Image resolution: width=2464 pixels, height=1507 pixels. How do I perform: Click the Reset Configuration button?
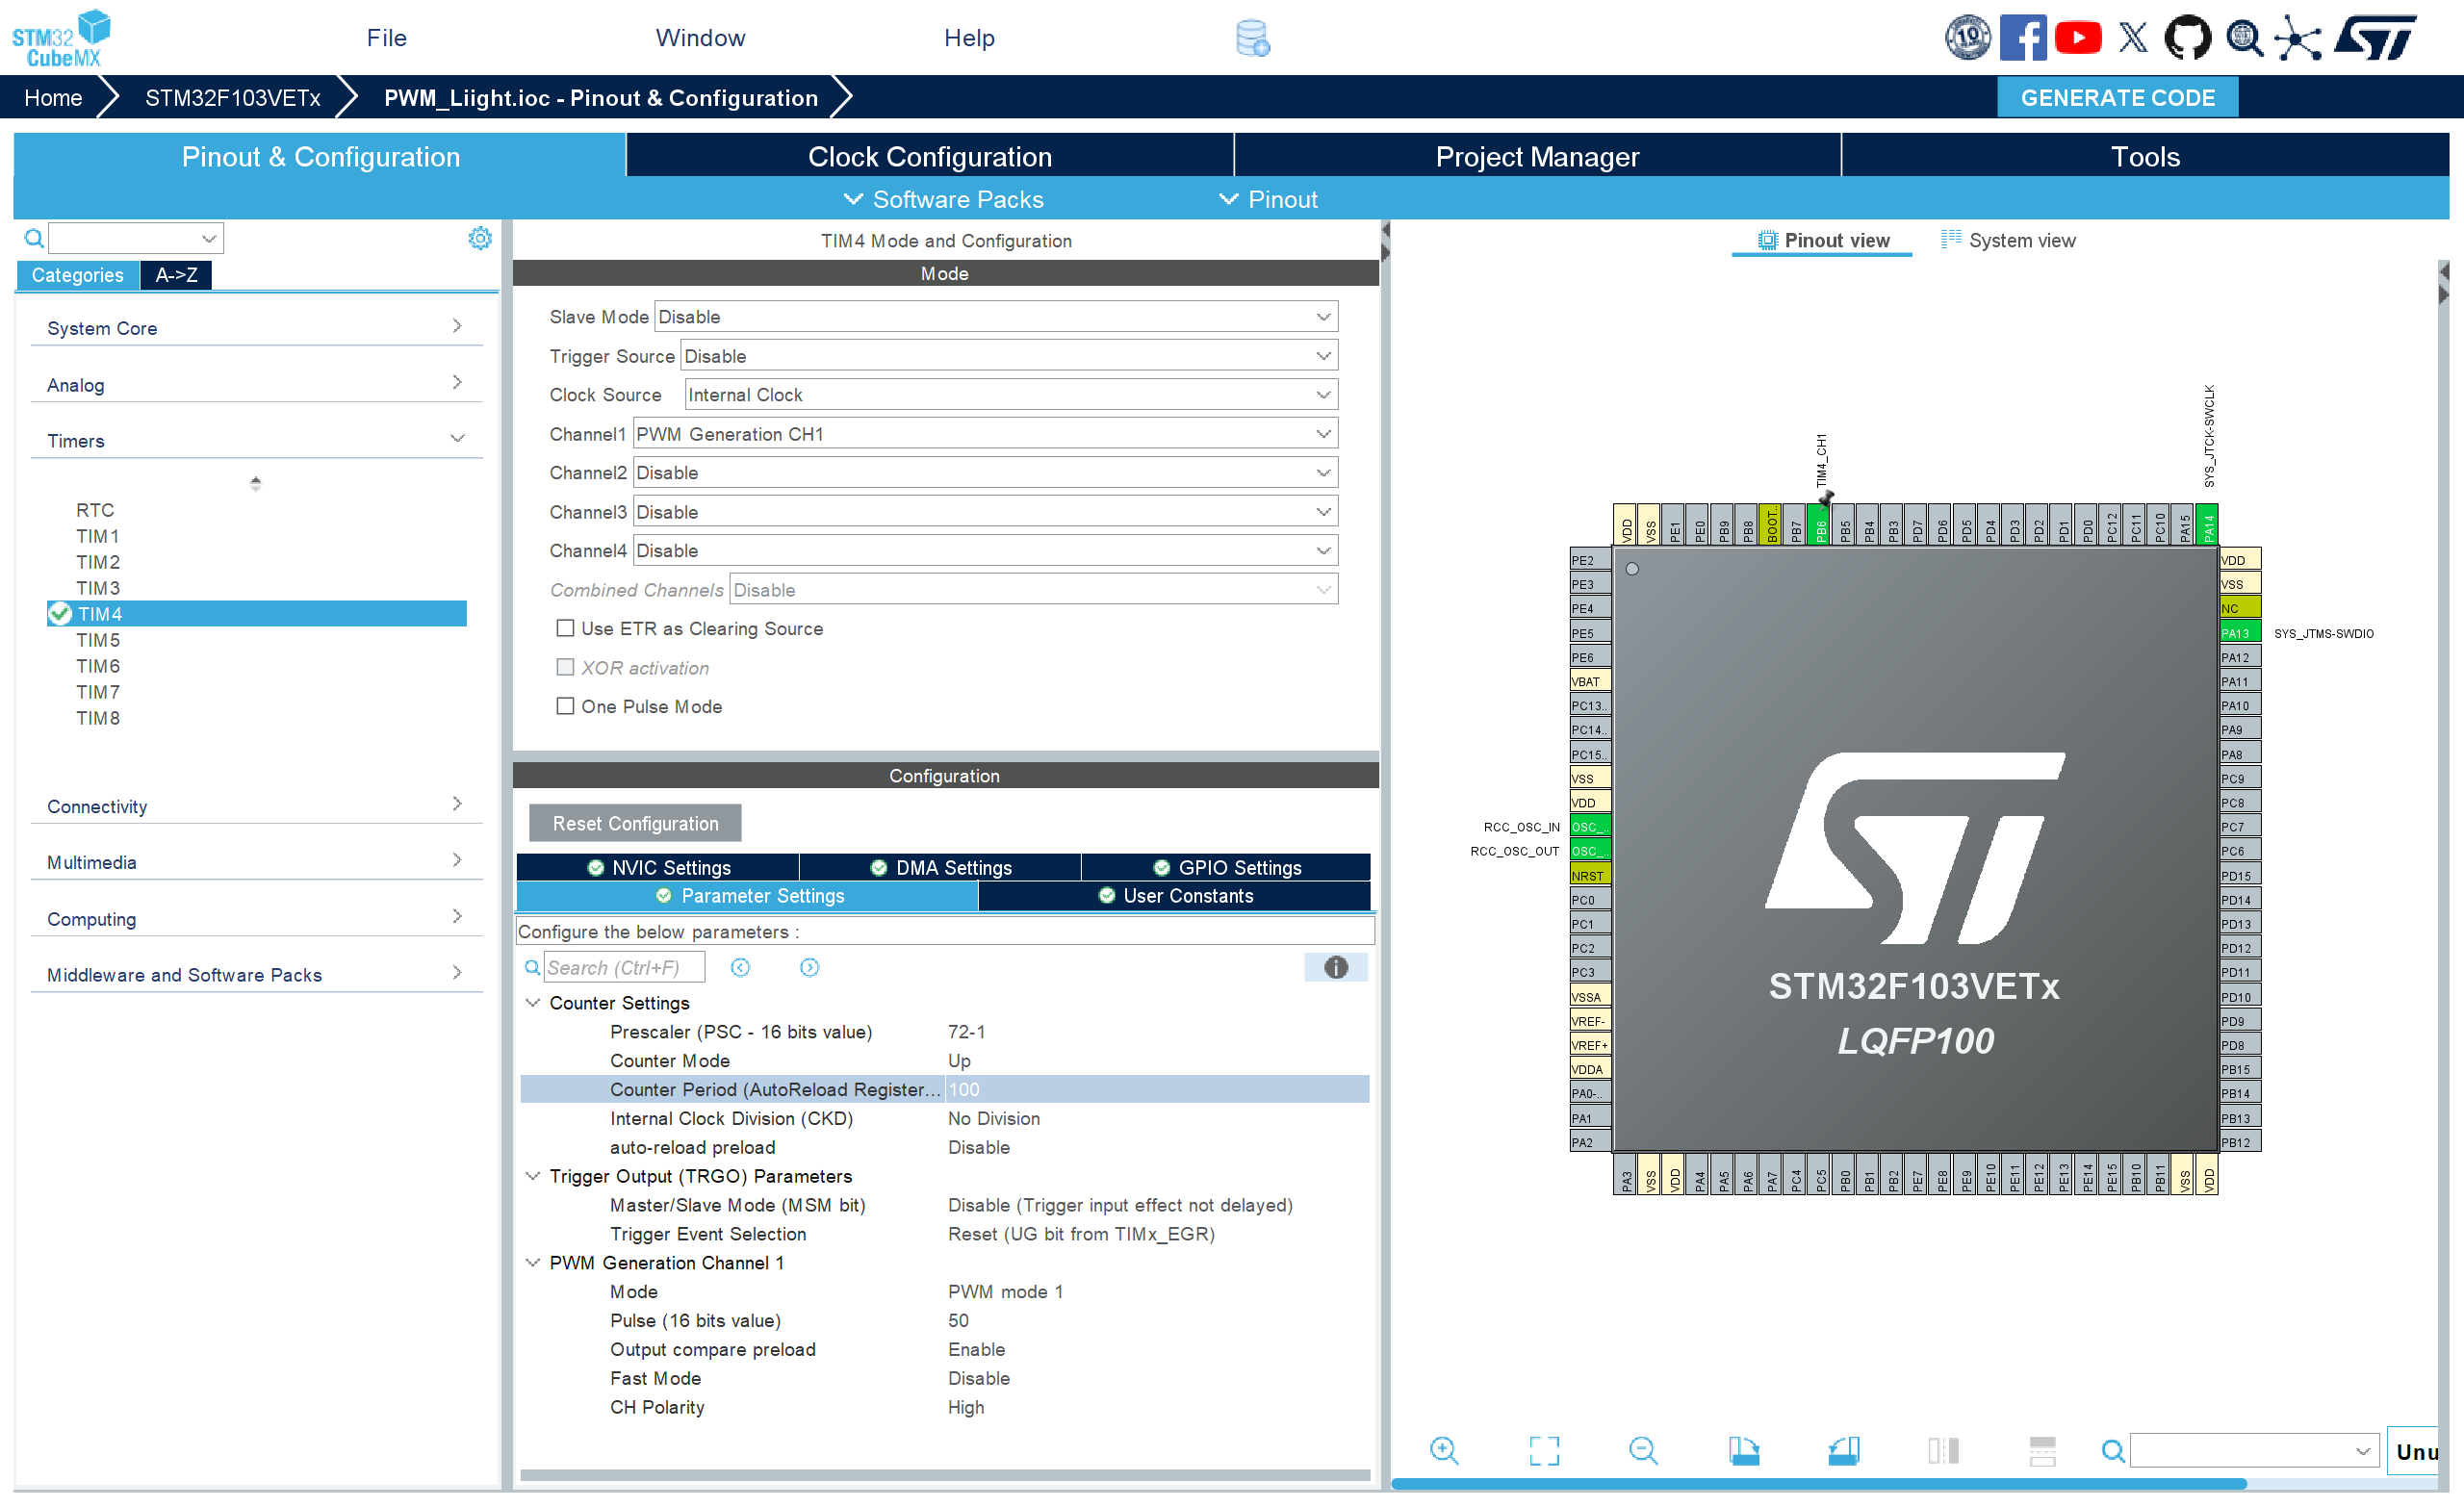pos(635,823)
